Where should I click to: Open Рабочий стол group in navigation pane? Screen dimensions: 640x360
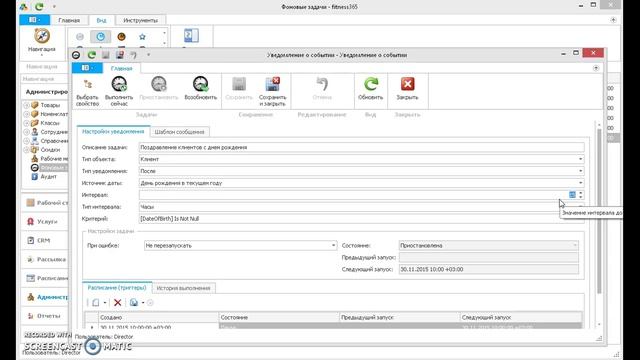point(45,202)
